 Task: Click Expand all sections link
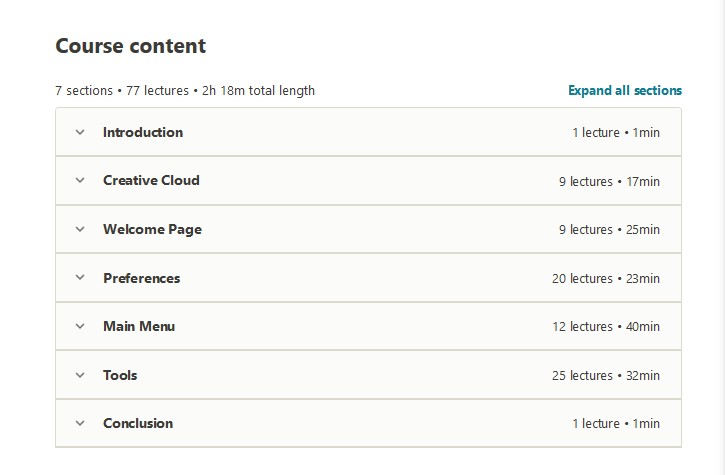pyautogui.click(x=625, y=90)
